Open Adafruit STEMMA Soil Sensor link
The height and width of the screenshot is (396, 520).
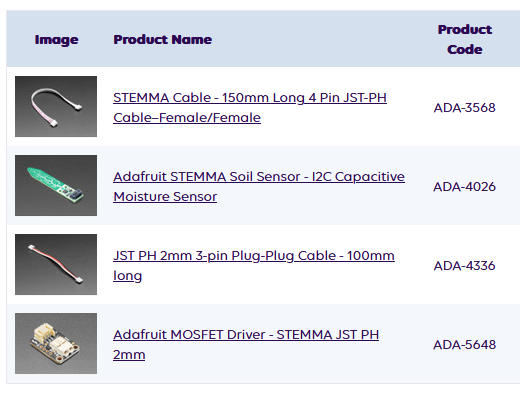pyautogui.click(x=259, y=186)
